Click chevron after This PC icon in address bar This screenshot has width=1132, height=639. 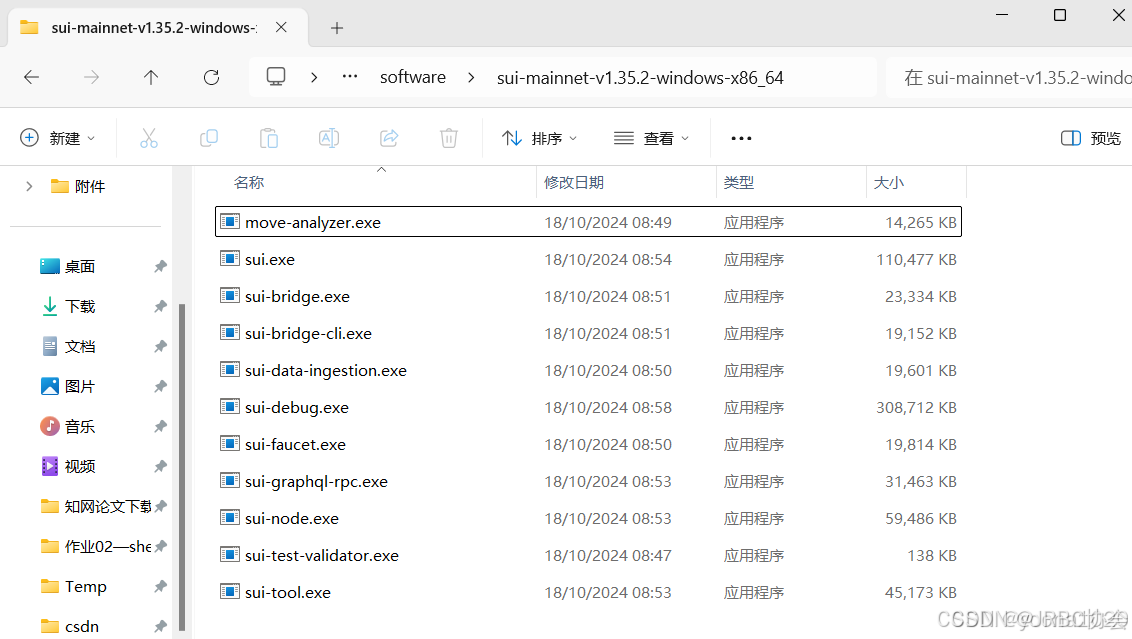(x=313, y=77)
